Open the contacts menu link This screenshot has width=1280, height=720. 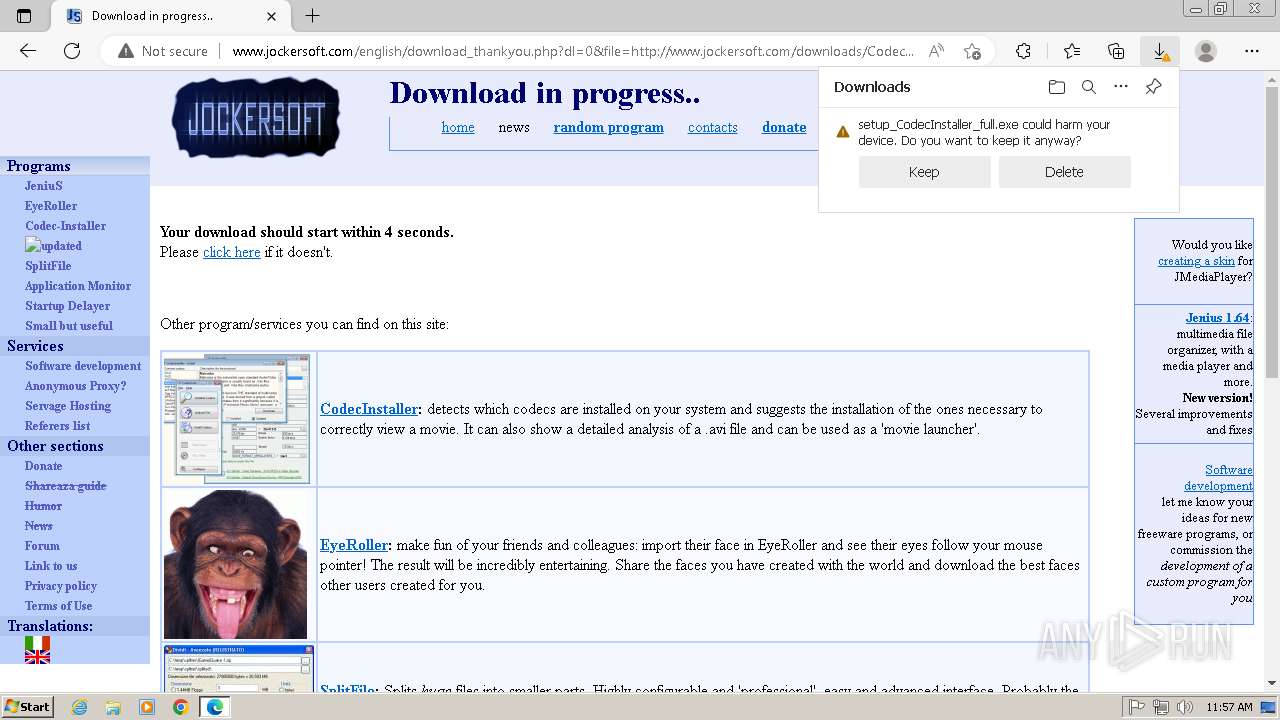(x=712, y=127)
